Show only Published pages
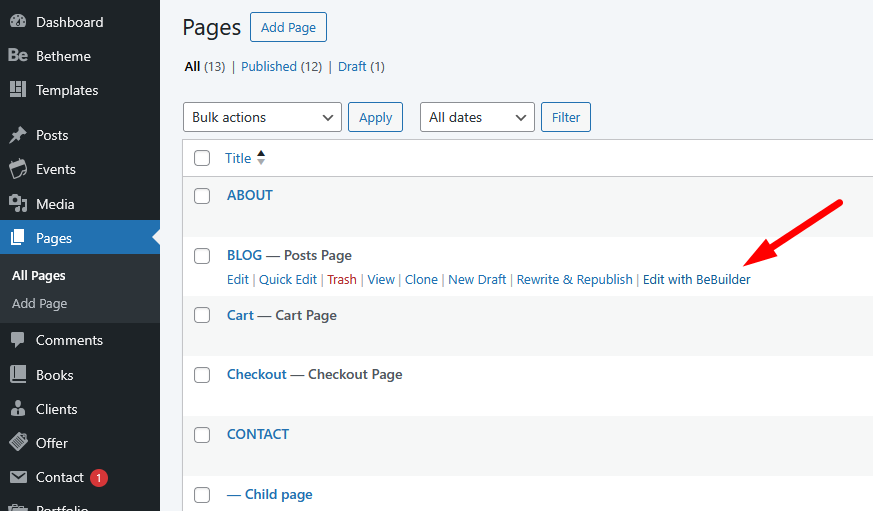 [x=268, y=66]
